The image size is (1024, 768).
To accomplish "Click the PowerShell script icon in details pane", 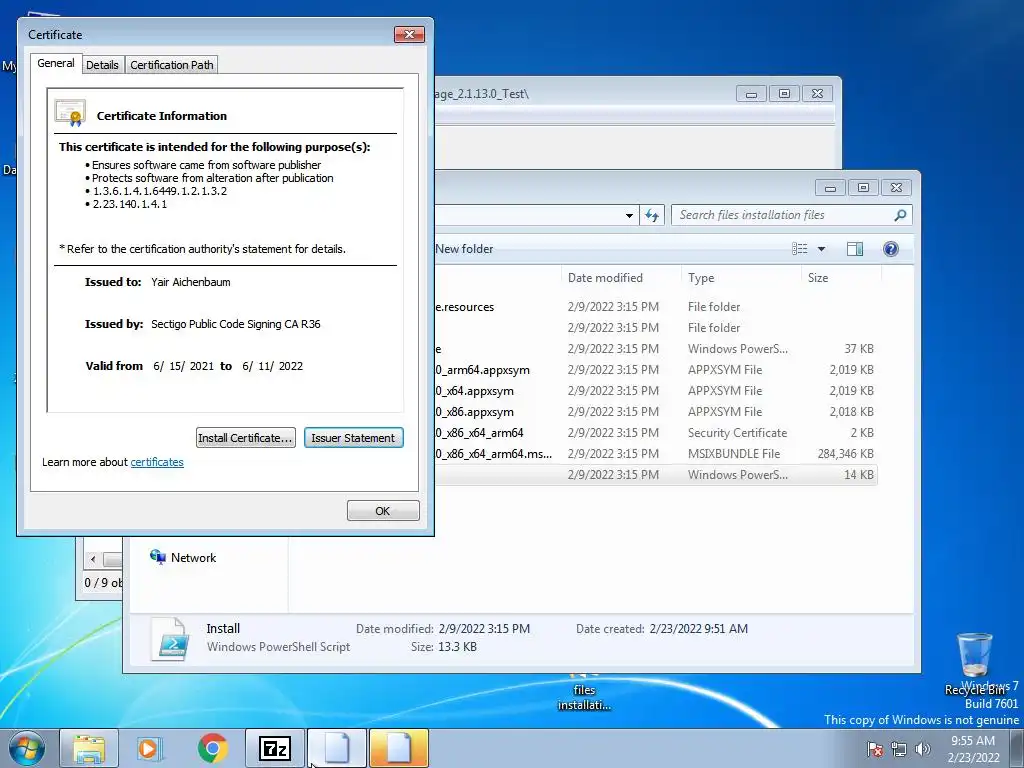I will pyautogui.click(x=170, y=639).
